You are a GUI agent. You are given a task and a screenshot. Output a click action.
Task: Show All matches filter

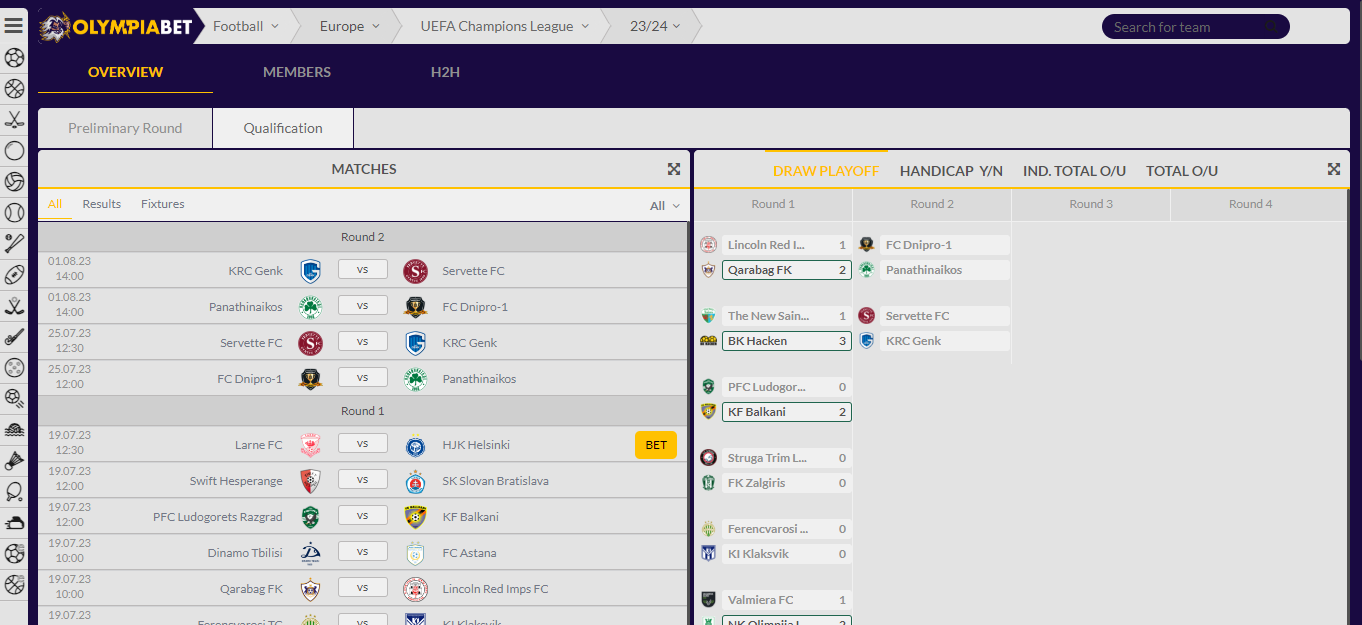55,204
